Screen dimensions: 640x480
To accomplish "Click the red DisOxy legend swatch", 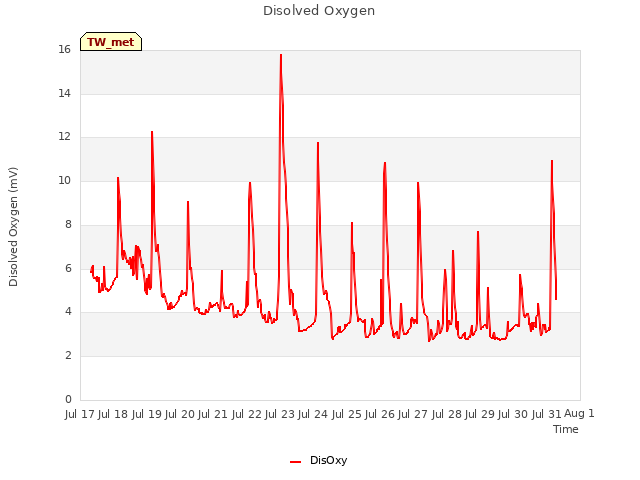I will point(296,462).
